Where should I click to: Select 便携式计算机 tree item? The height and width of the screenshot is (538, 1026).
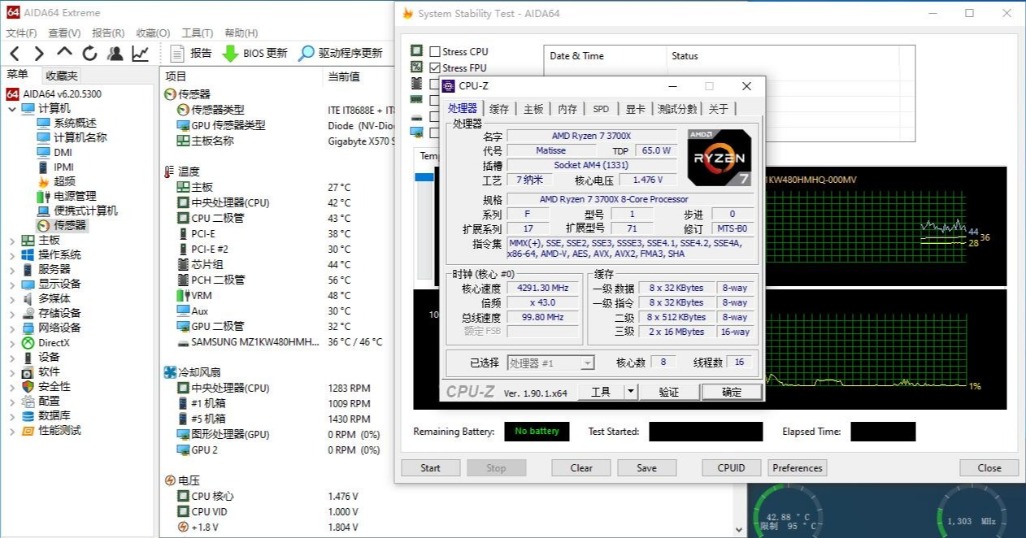point(85,211)
